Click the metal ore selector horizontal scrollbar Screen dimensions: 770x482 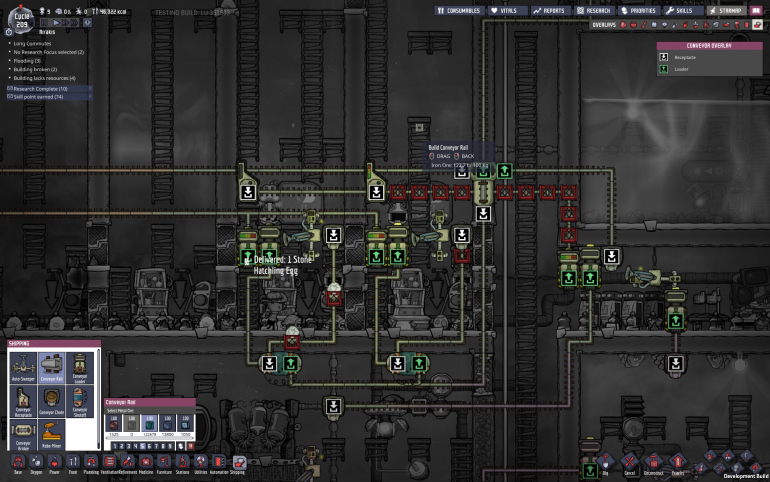pyautogui.click(x=150, y=438)
